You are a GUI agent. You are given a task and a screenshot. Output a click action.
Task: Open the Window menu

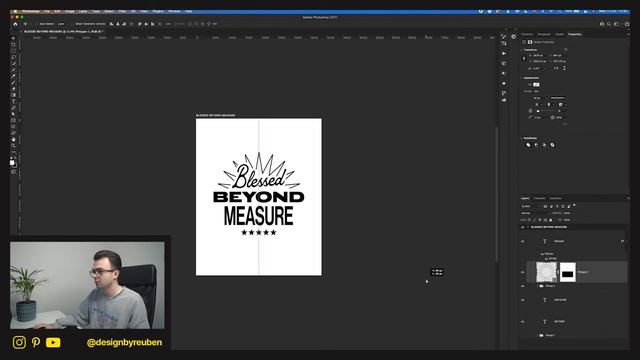[174, 11]
